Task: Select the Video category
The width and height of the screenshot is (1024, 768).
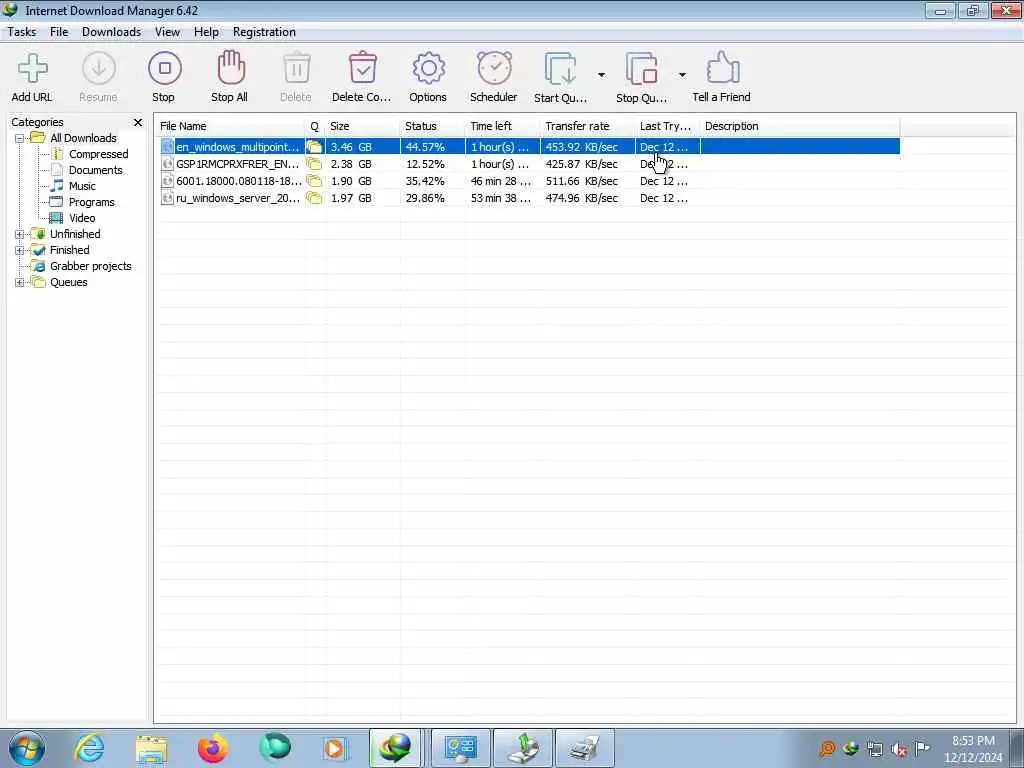Action: (82, 218)
